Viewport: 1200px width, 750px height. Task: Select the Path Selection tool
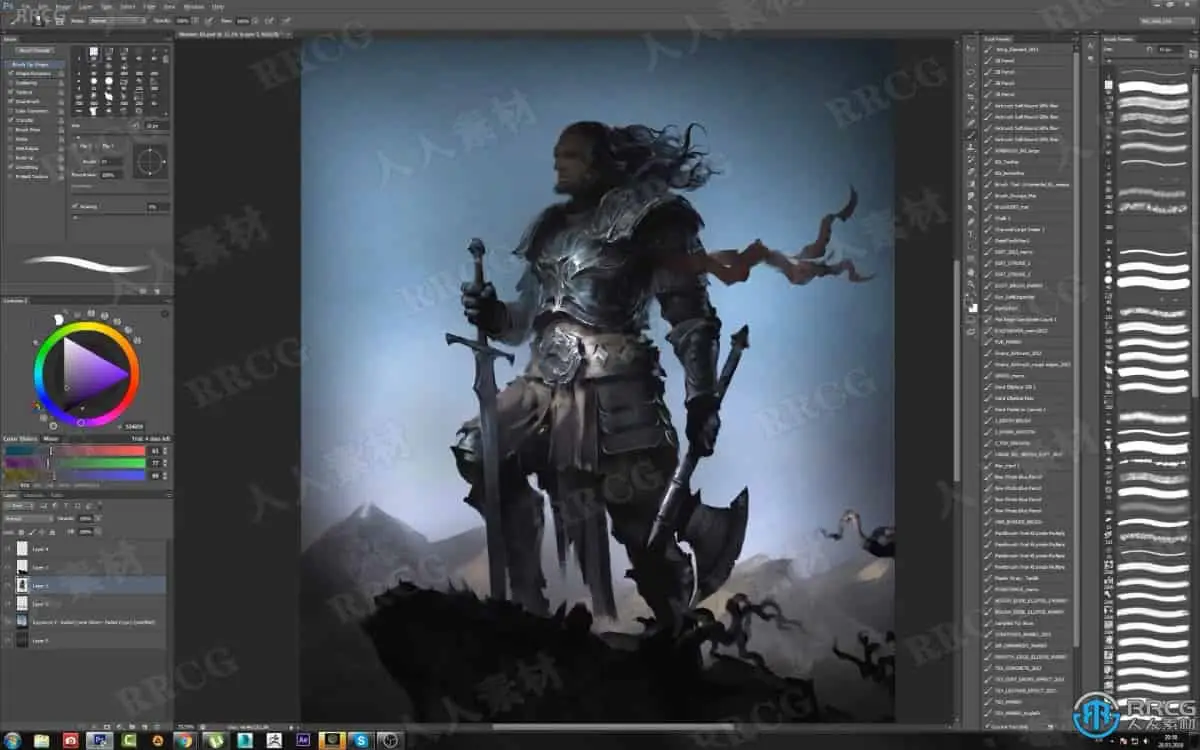click(971, 247)
